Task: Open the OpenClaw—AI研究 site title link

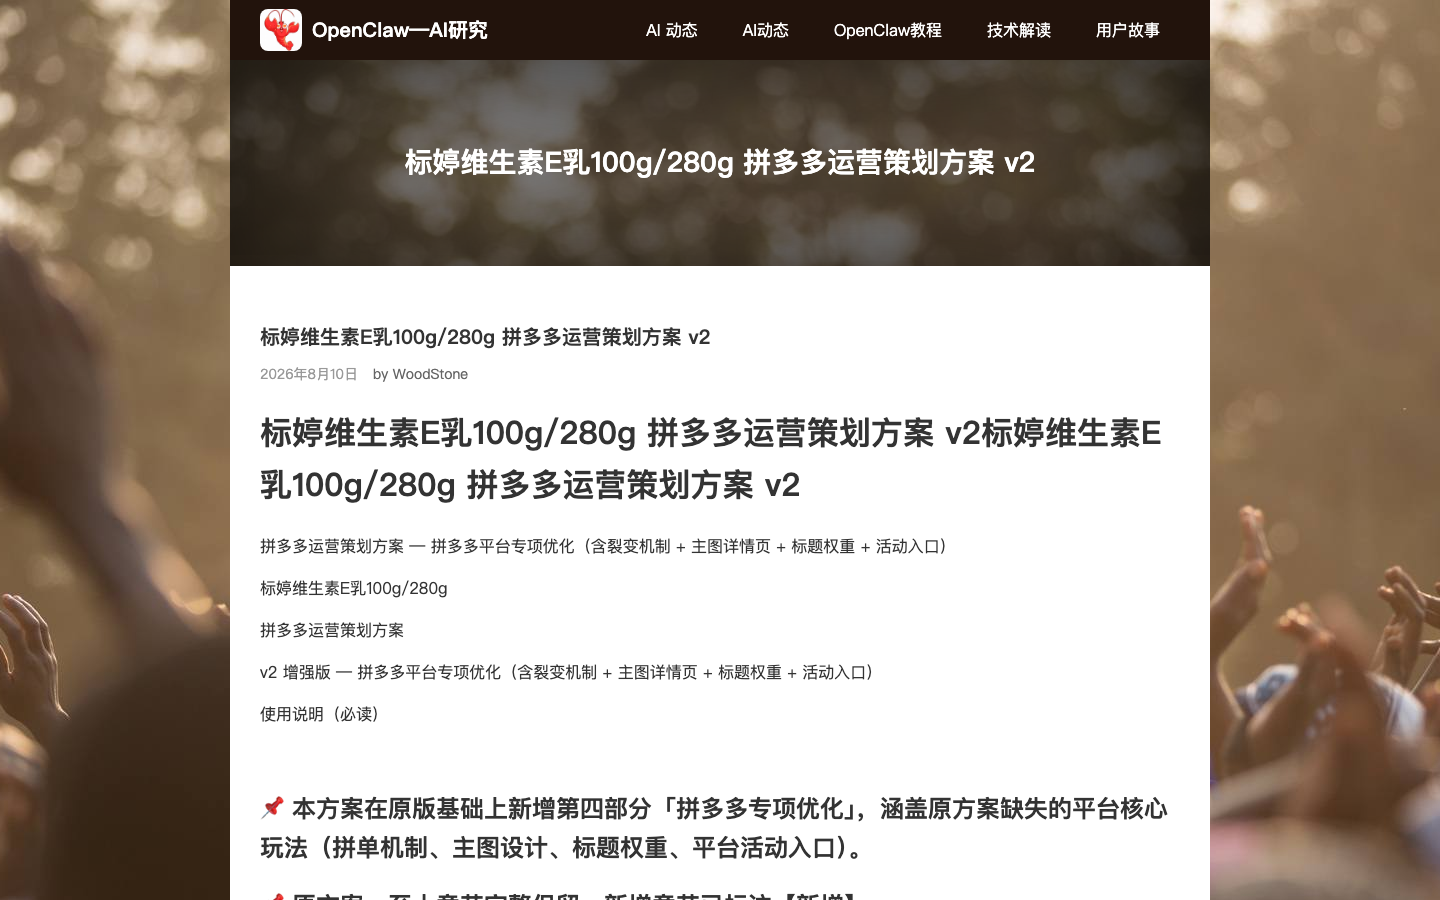Action: (399, 30)
